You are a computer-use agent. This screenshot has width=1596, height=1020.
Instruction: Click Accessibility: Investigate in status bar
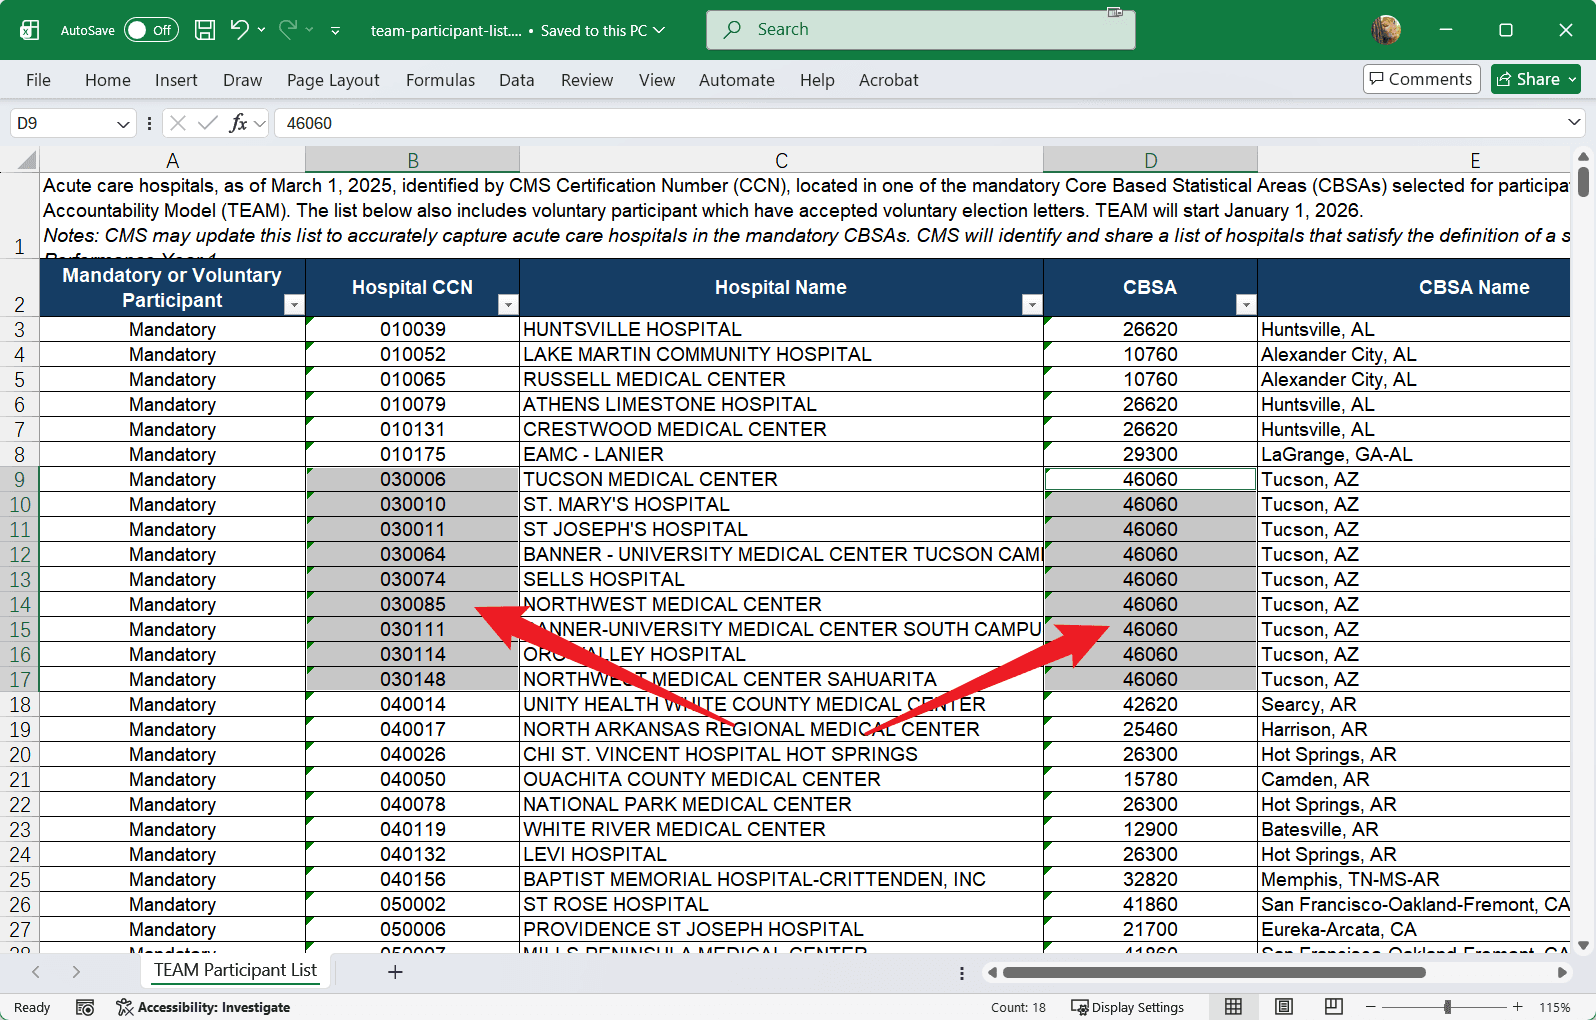203,1007
